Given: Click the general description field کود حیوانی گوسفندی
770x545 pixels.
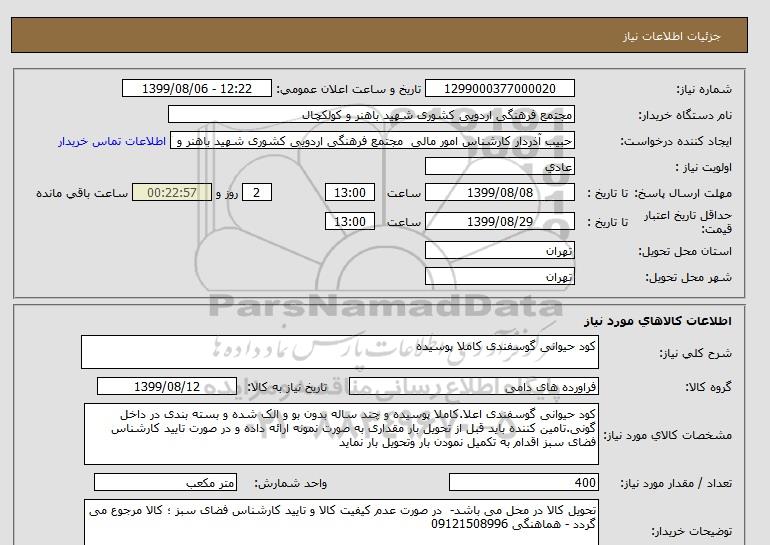Looking at the screenshot, I should 340,352.
